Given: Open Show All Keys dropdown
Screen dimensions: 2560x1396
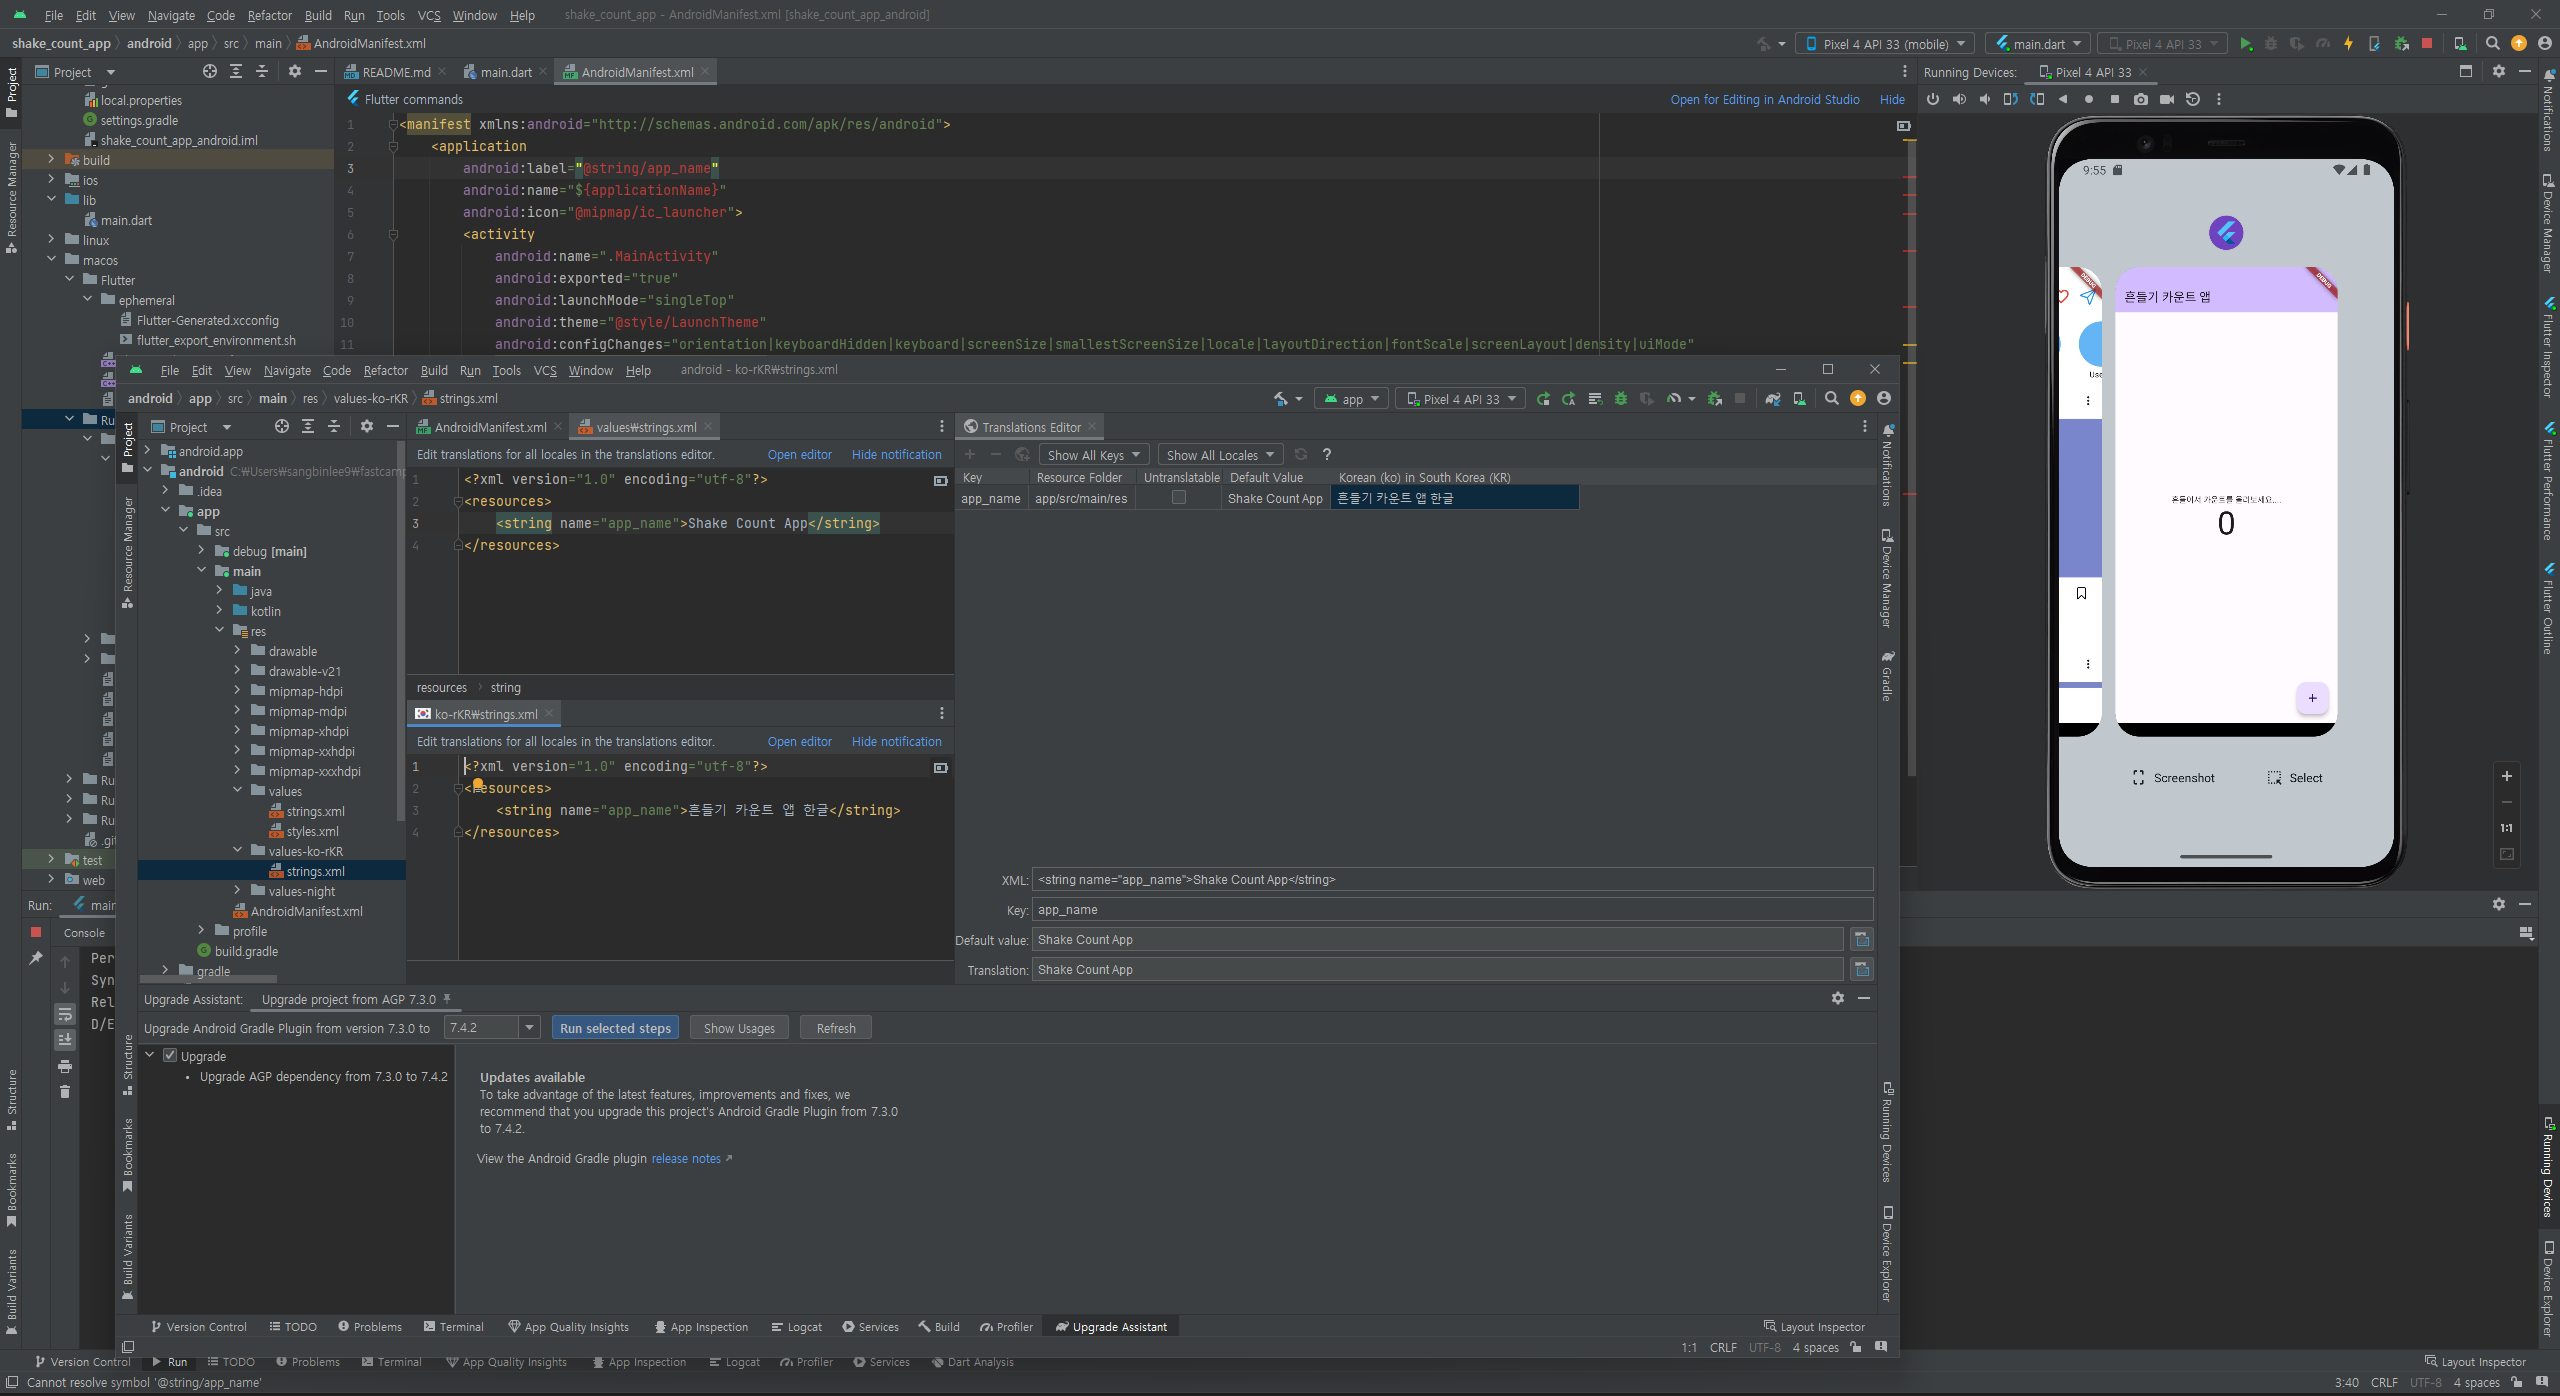Looking at the screenshot, I should (1093, 455).
